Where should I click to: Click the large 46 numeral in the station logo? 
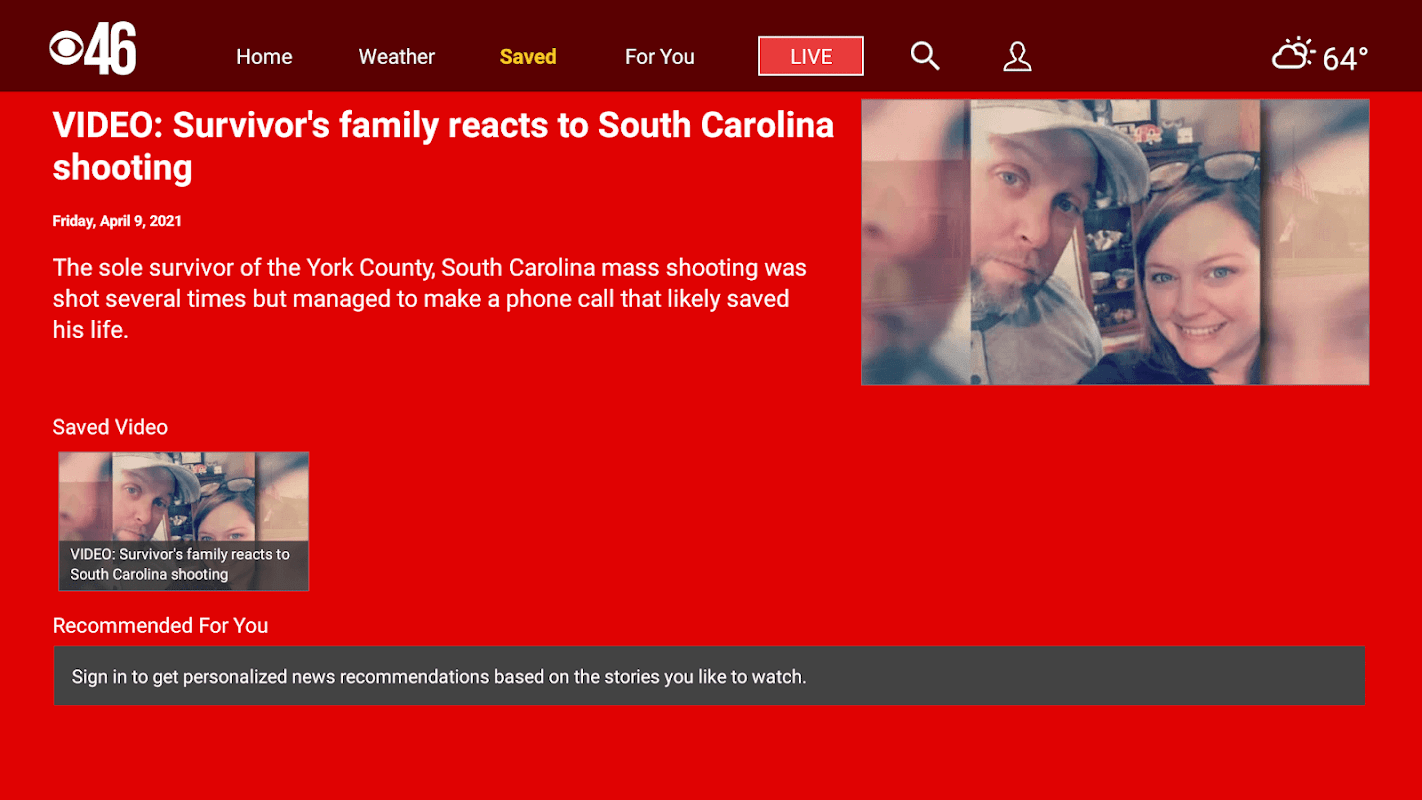tap(112, 49)
